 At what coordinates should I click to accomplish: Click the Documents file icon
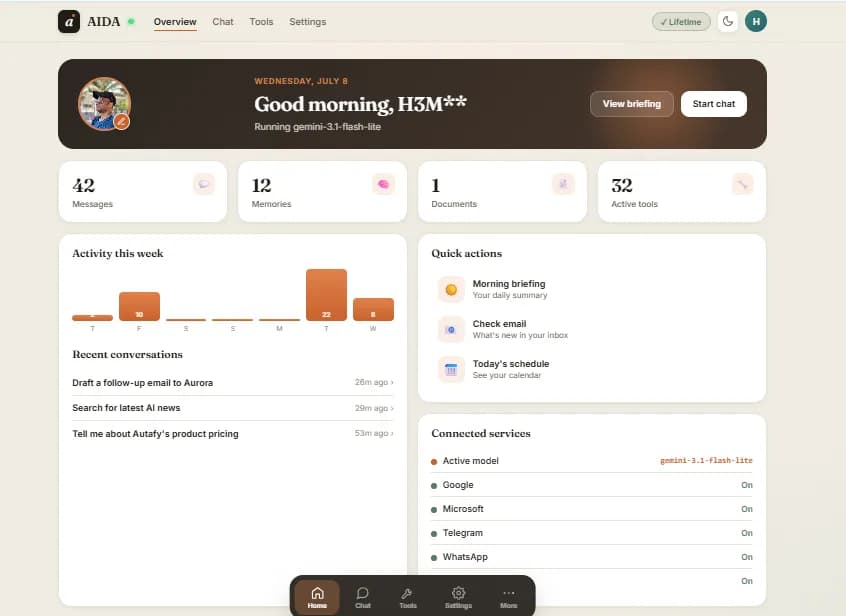(x=563, y=184)
